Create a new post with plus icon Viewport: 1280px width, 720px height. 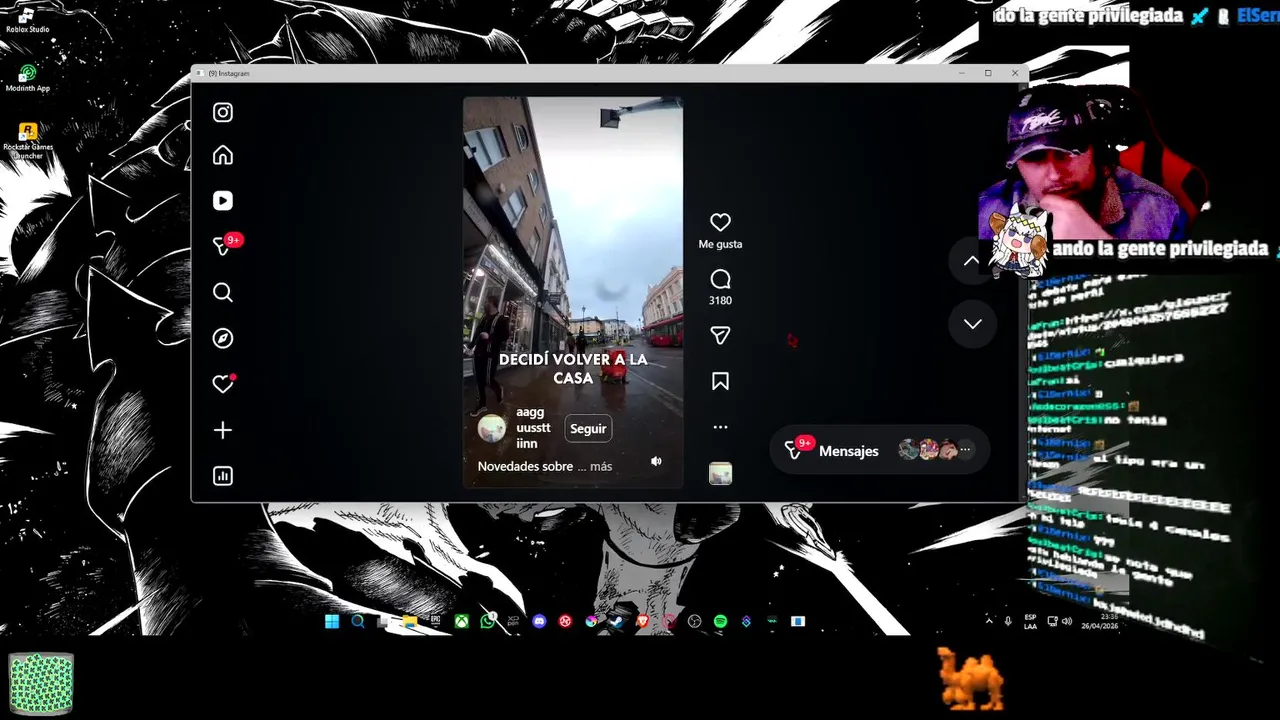[223, 430]
